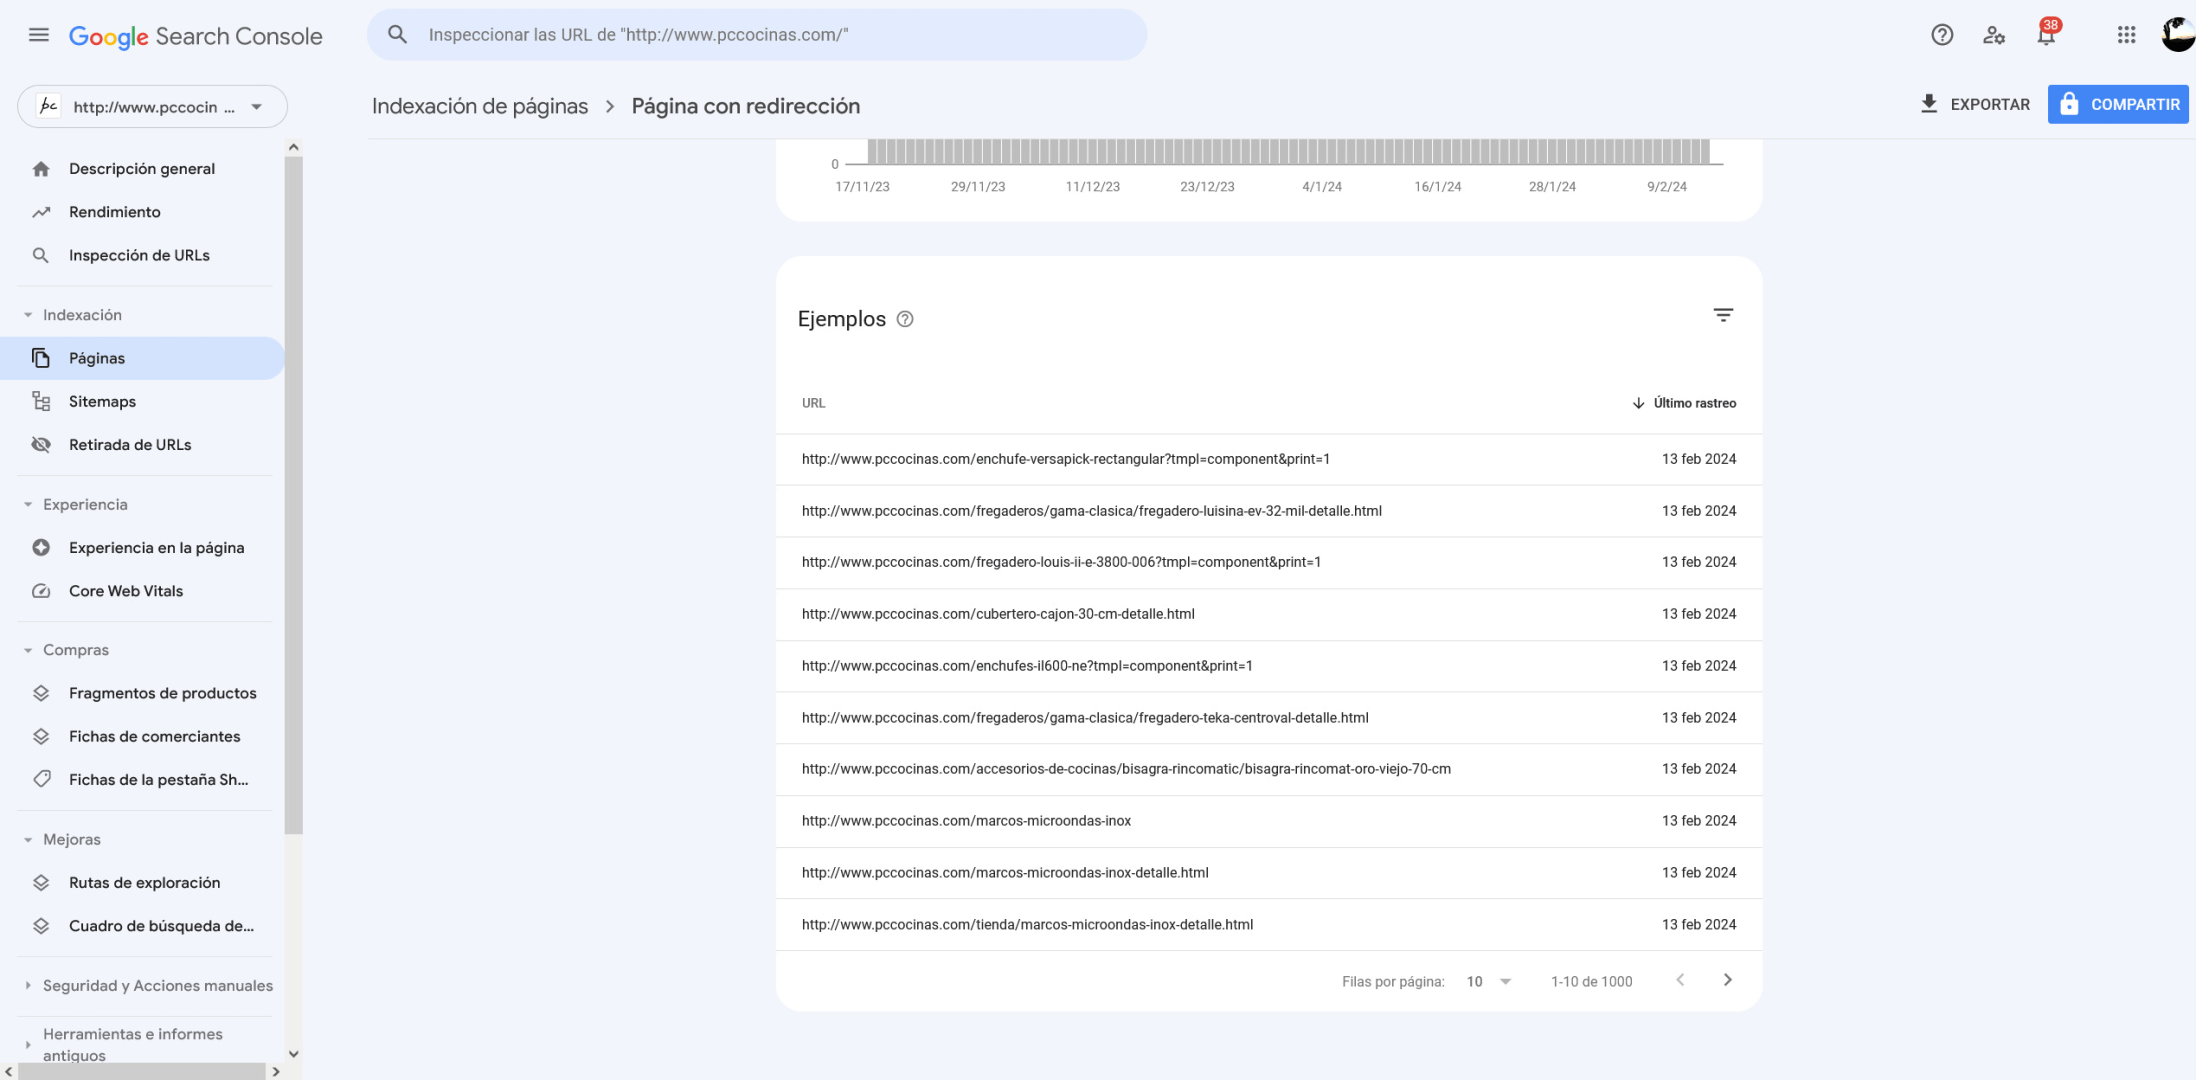Collapse the Indexación section
The height and width of the screenshot is (1080, 2196).
28,315
